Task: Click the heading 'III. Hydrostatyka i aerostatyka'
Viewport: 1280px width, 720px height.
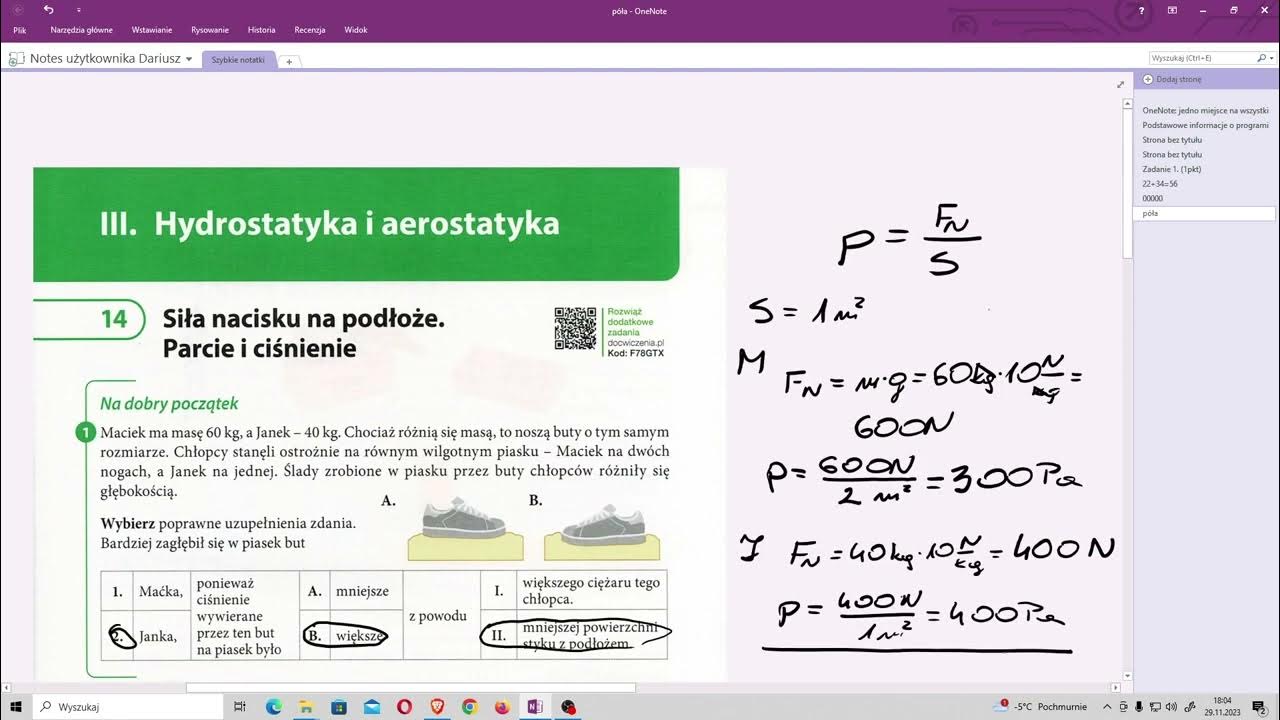Action: 329,224
